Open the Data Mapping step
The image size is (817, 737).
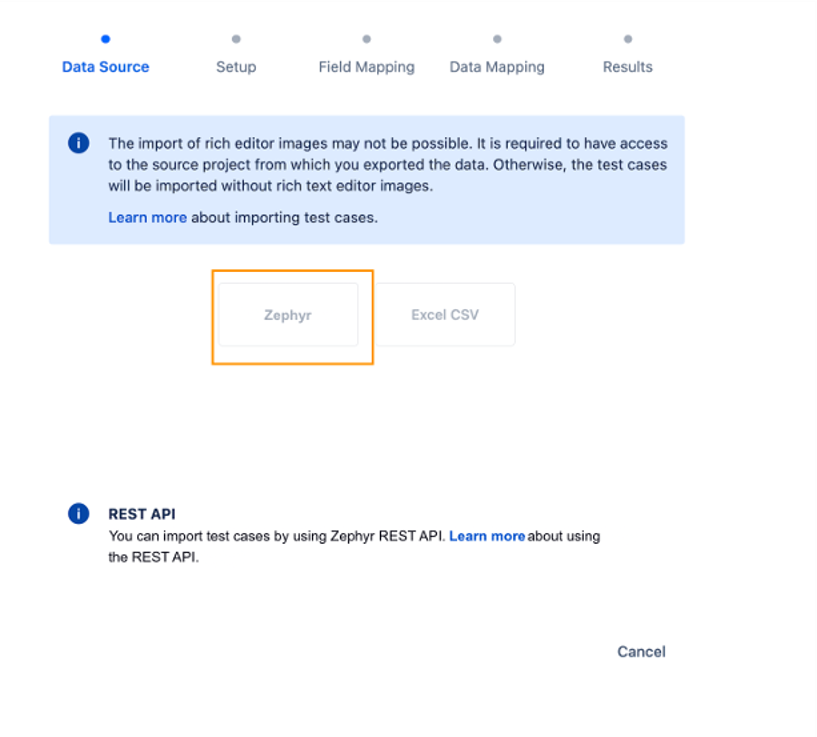click(x=497, y=67)
